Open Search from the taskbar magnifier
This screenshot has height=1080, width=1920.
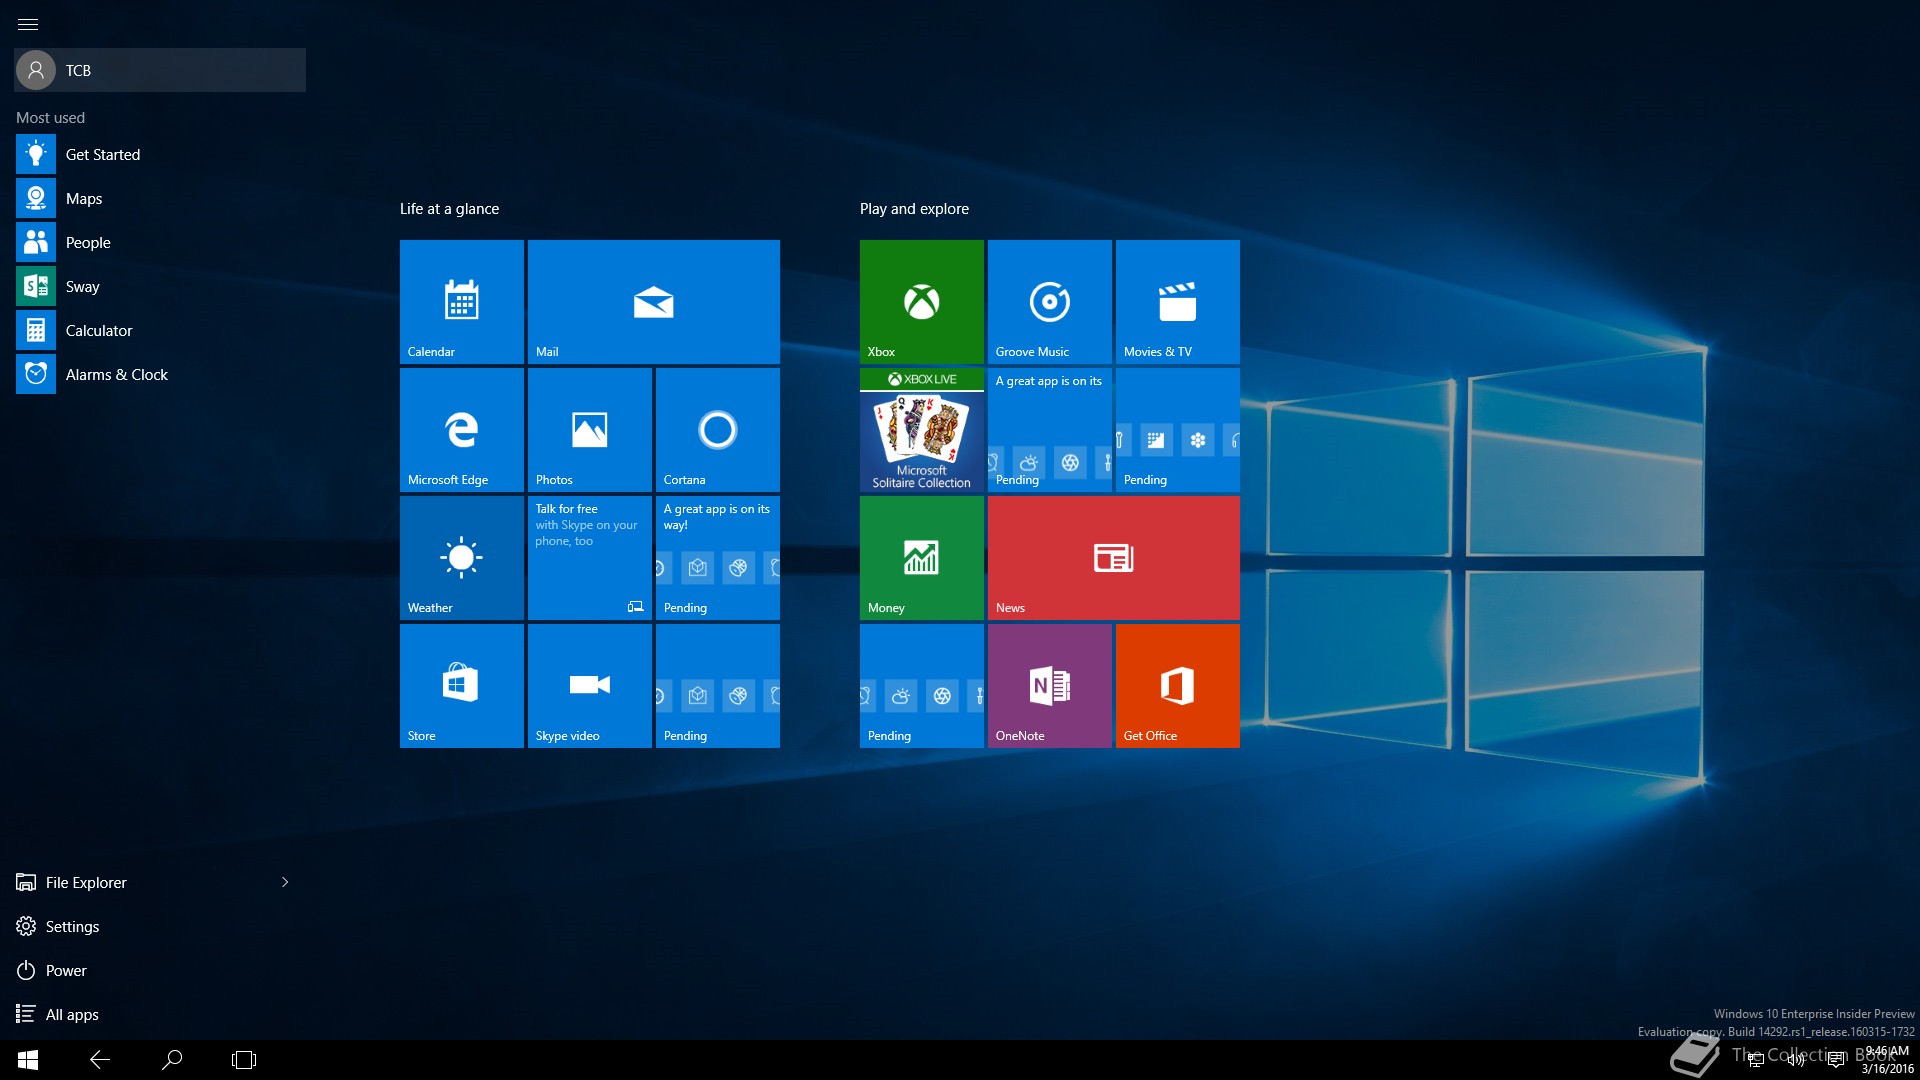(x=172, y=1060)
